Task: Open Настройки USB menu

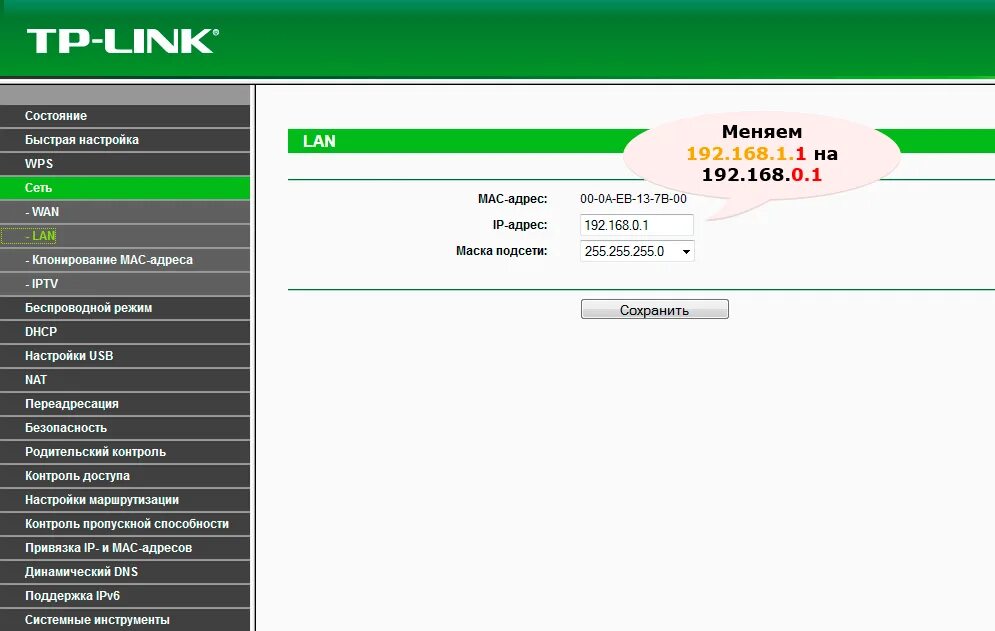Action: click(125, 355)
